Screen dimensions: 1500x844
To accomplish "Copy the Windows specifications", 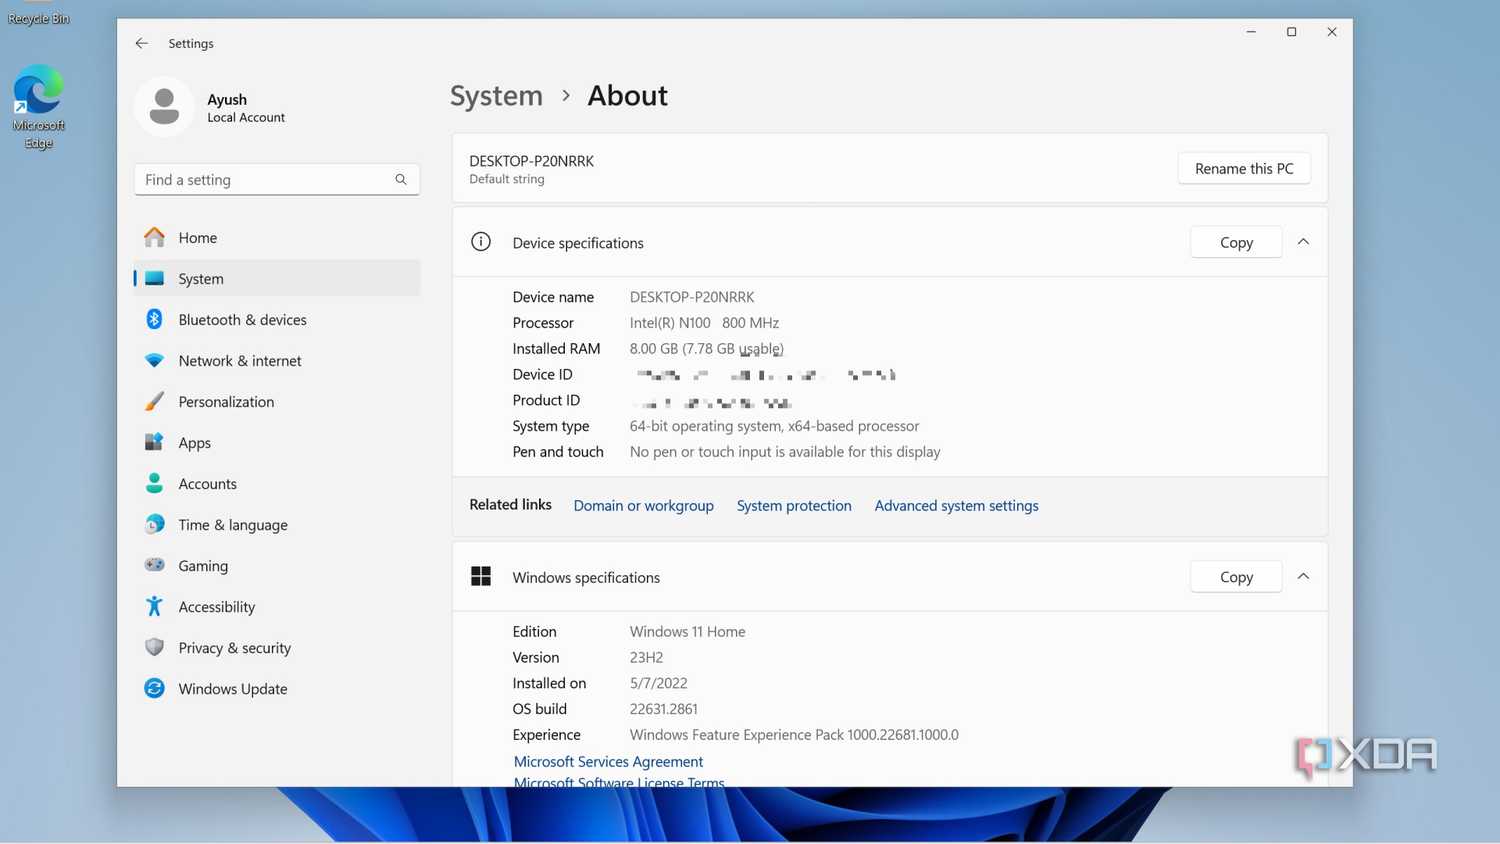I will tap(1236, 576).
